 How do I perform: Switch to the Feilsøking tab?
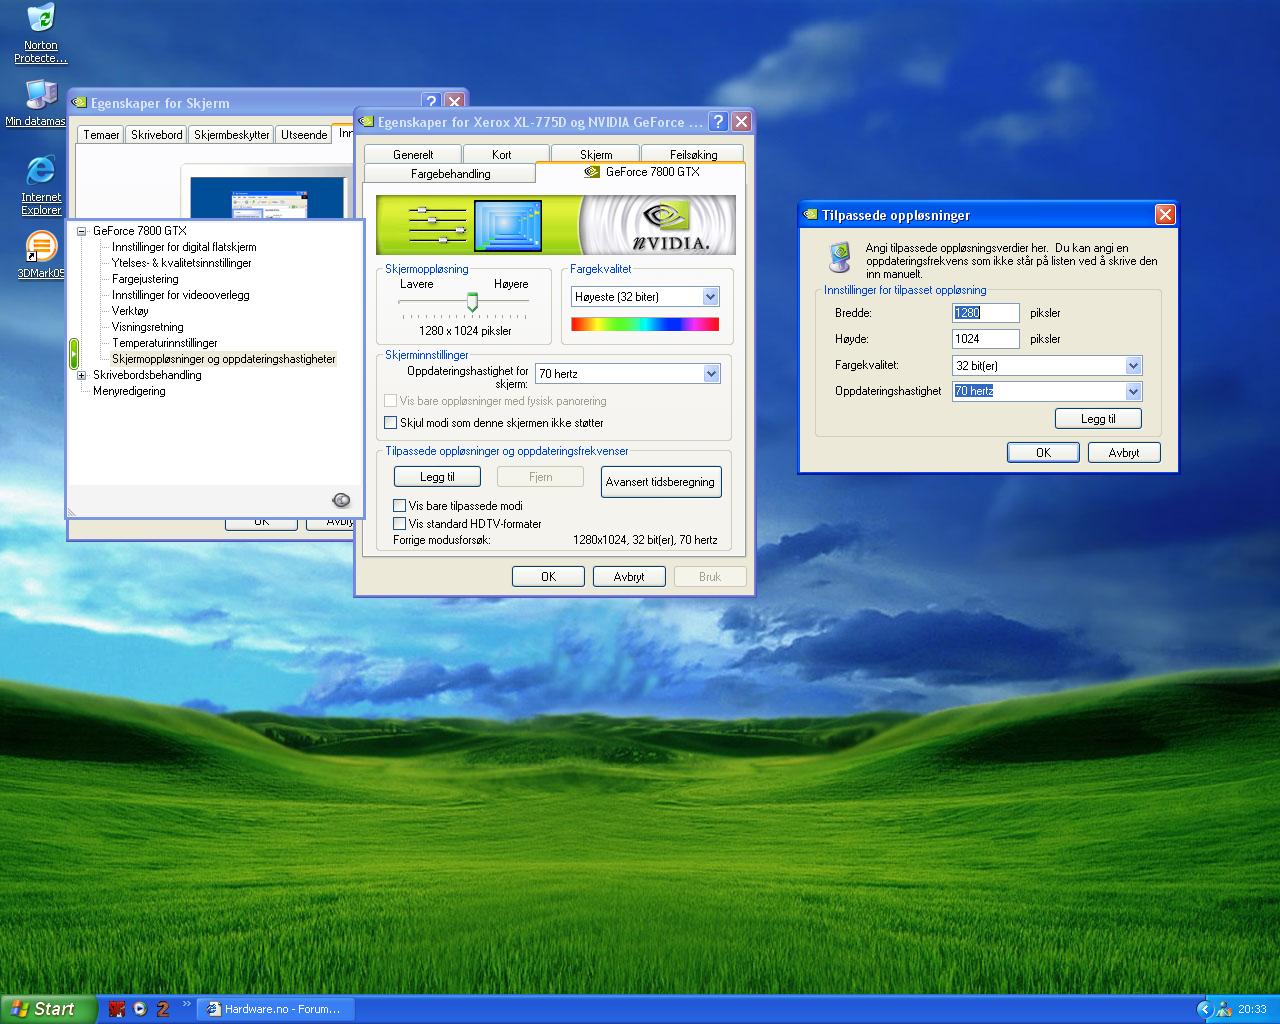(694, 155)
